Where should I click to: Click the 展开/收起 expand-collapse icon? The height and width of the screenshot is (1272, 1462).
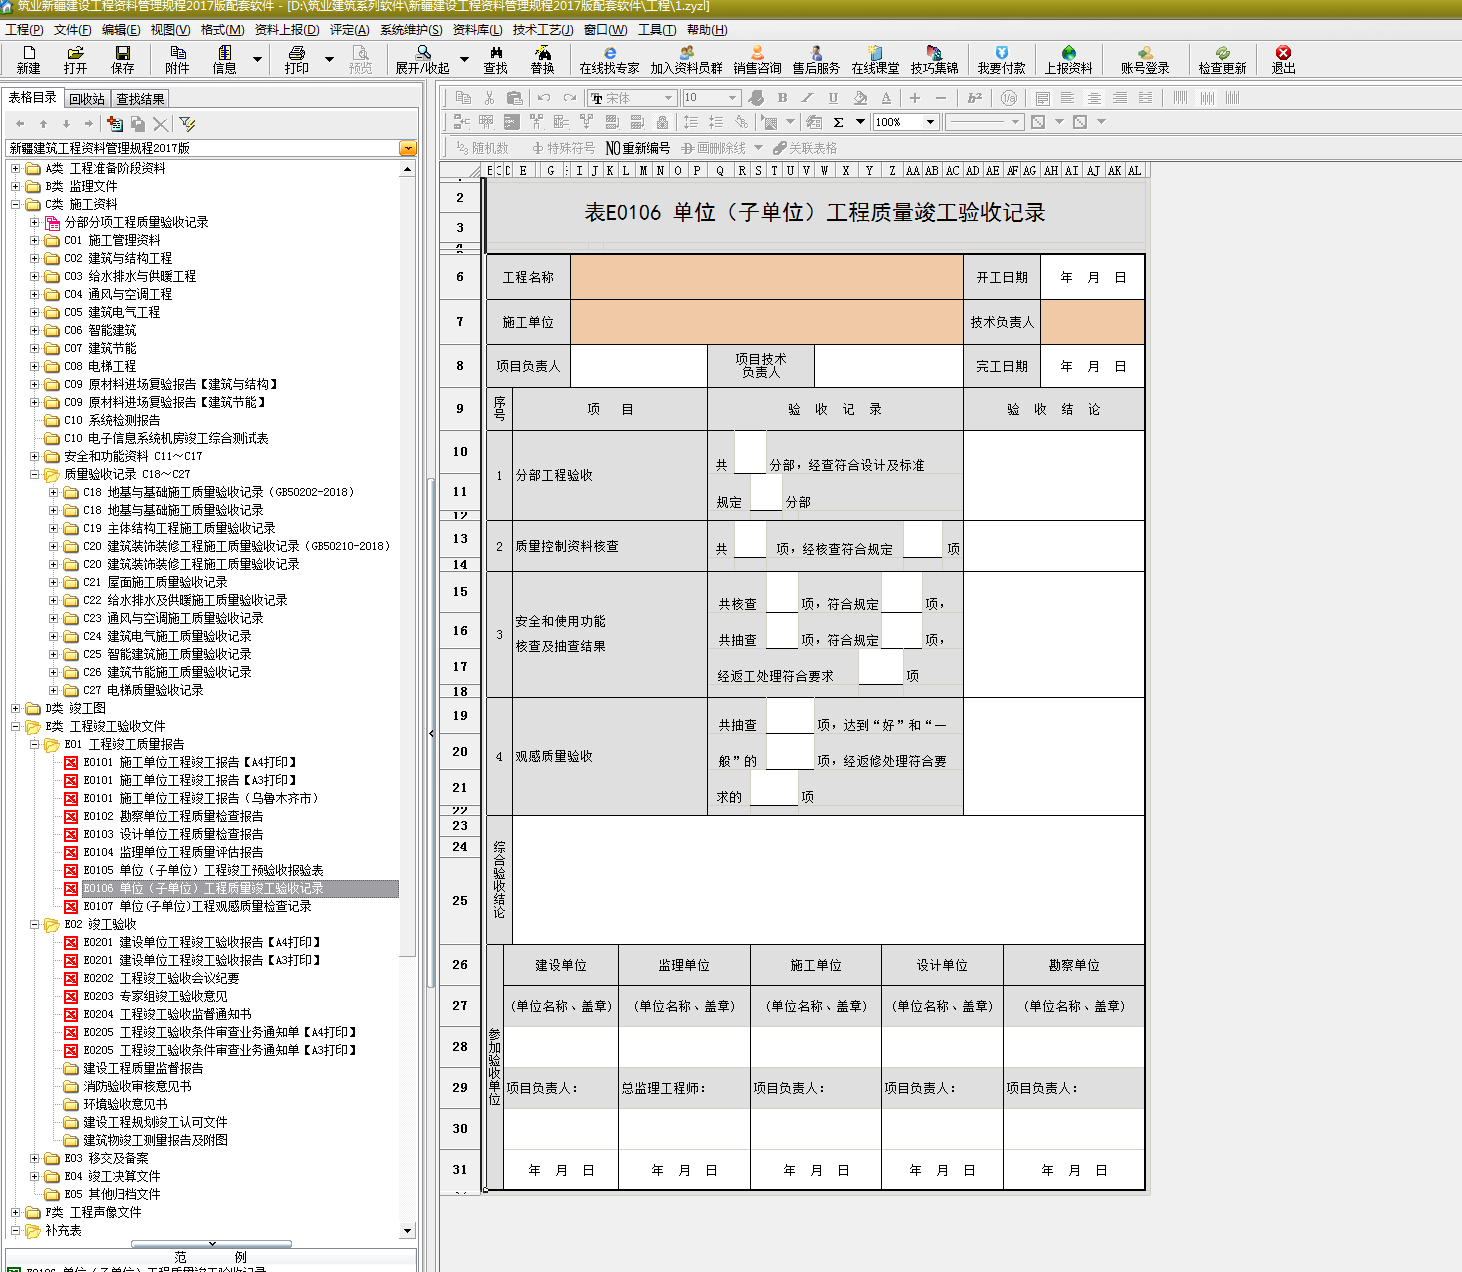point(422,60)
